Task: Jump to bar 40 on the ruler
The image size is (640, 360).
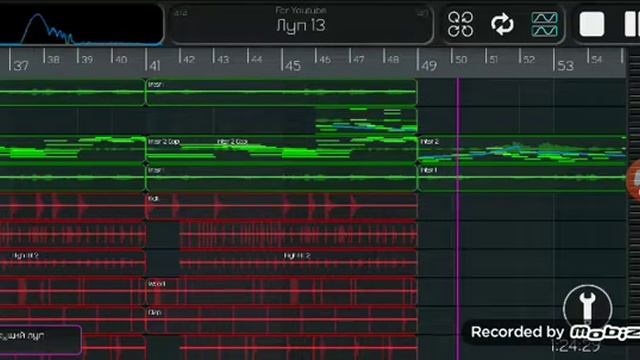Action: pos(121,60)
